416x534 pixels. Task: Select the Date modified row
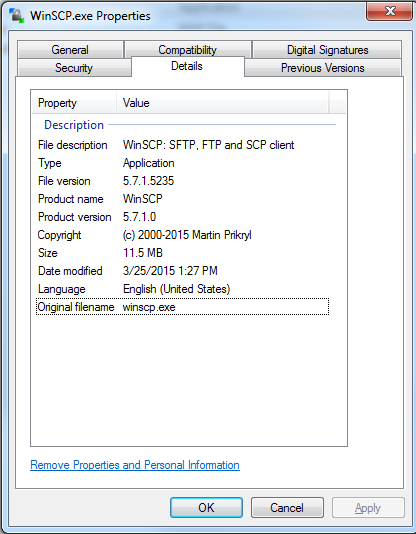coord(182,271)
